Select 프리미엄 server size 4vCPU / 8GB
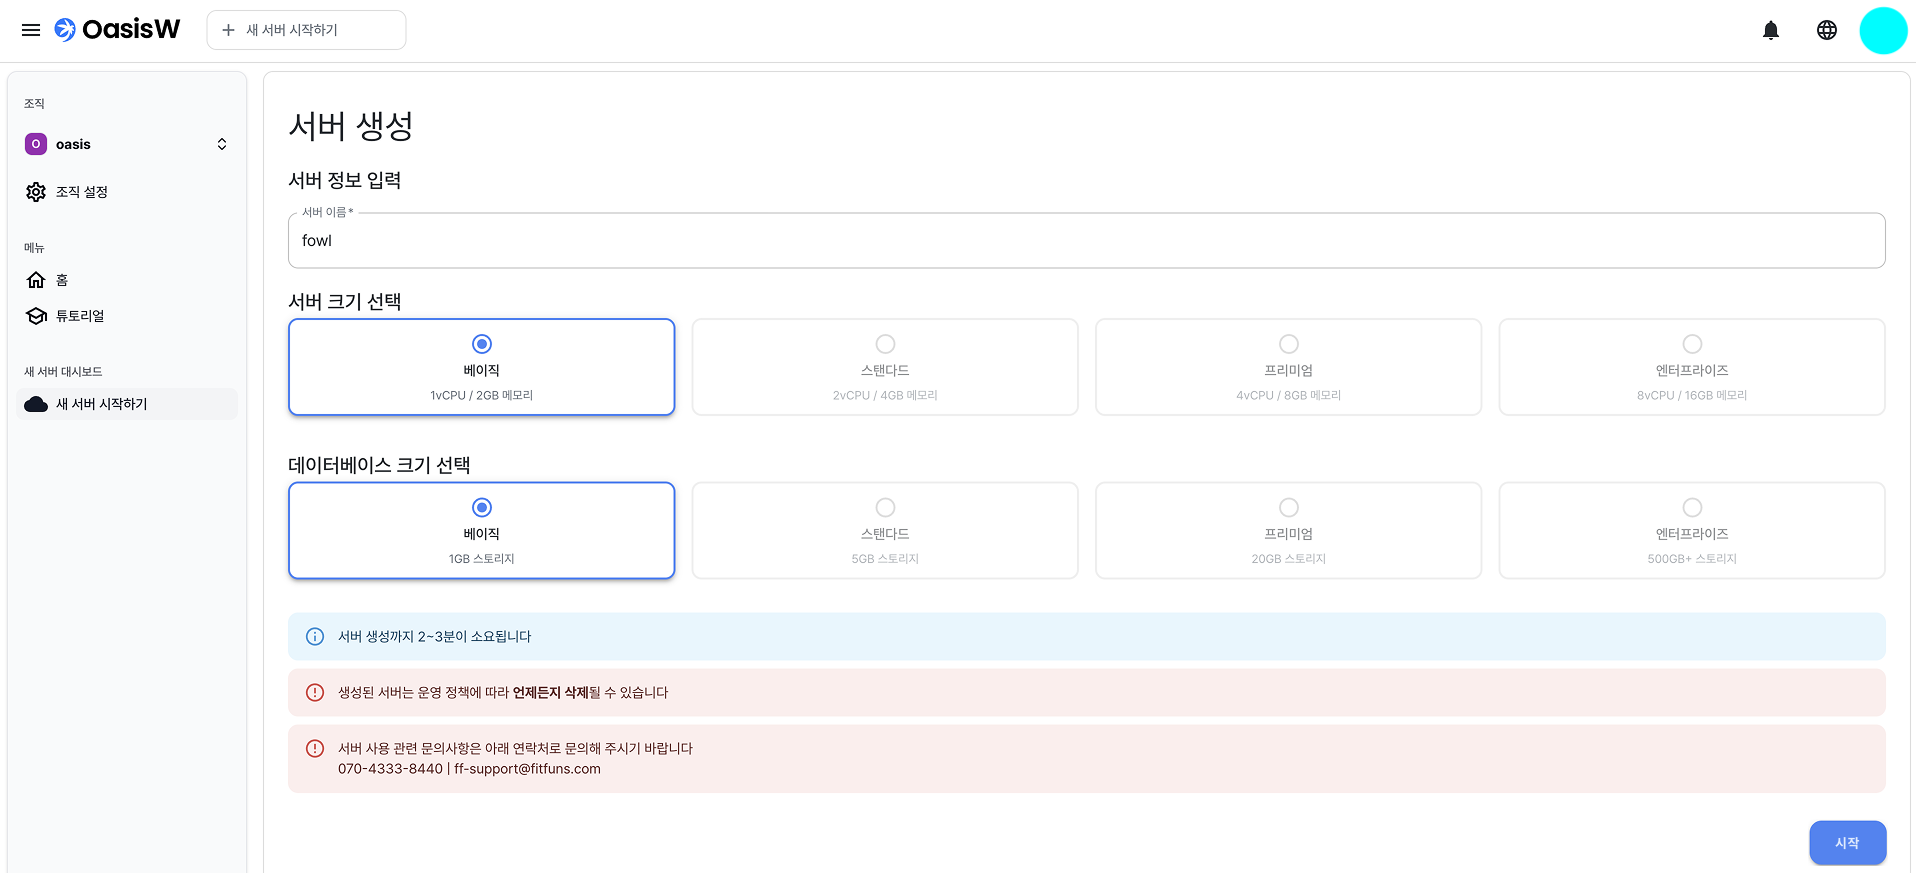Screen dimensions: 1916x873 (x=1288, y=367)
